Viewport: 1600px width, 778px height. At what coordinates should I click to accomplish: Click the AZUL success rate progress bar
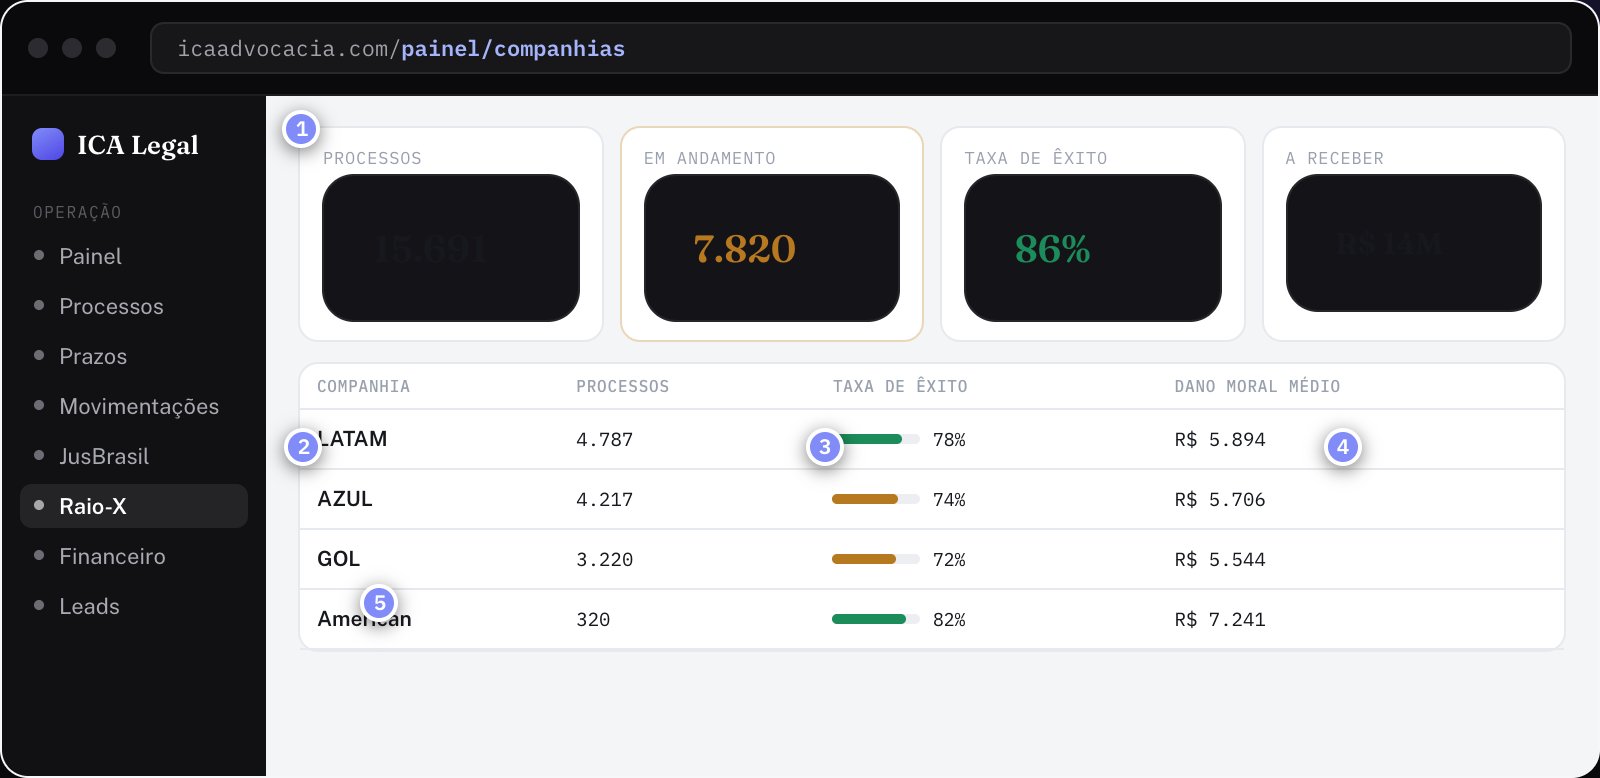click(x=876, y=499)
